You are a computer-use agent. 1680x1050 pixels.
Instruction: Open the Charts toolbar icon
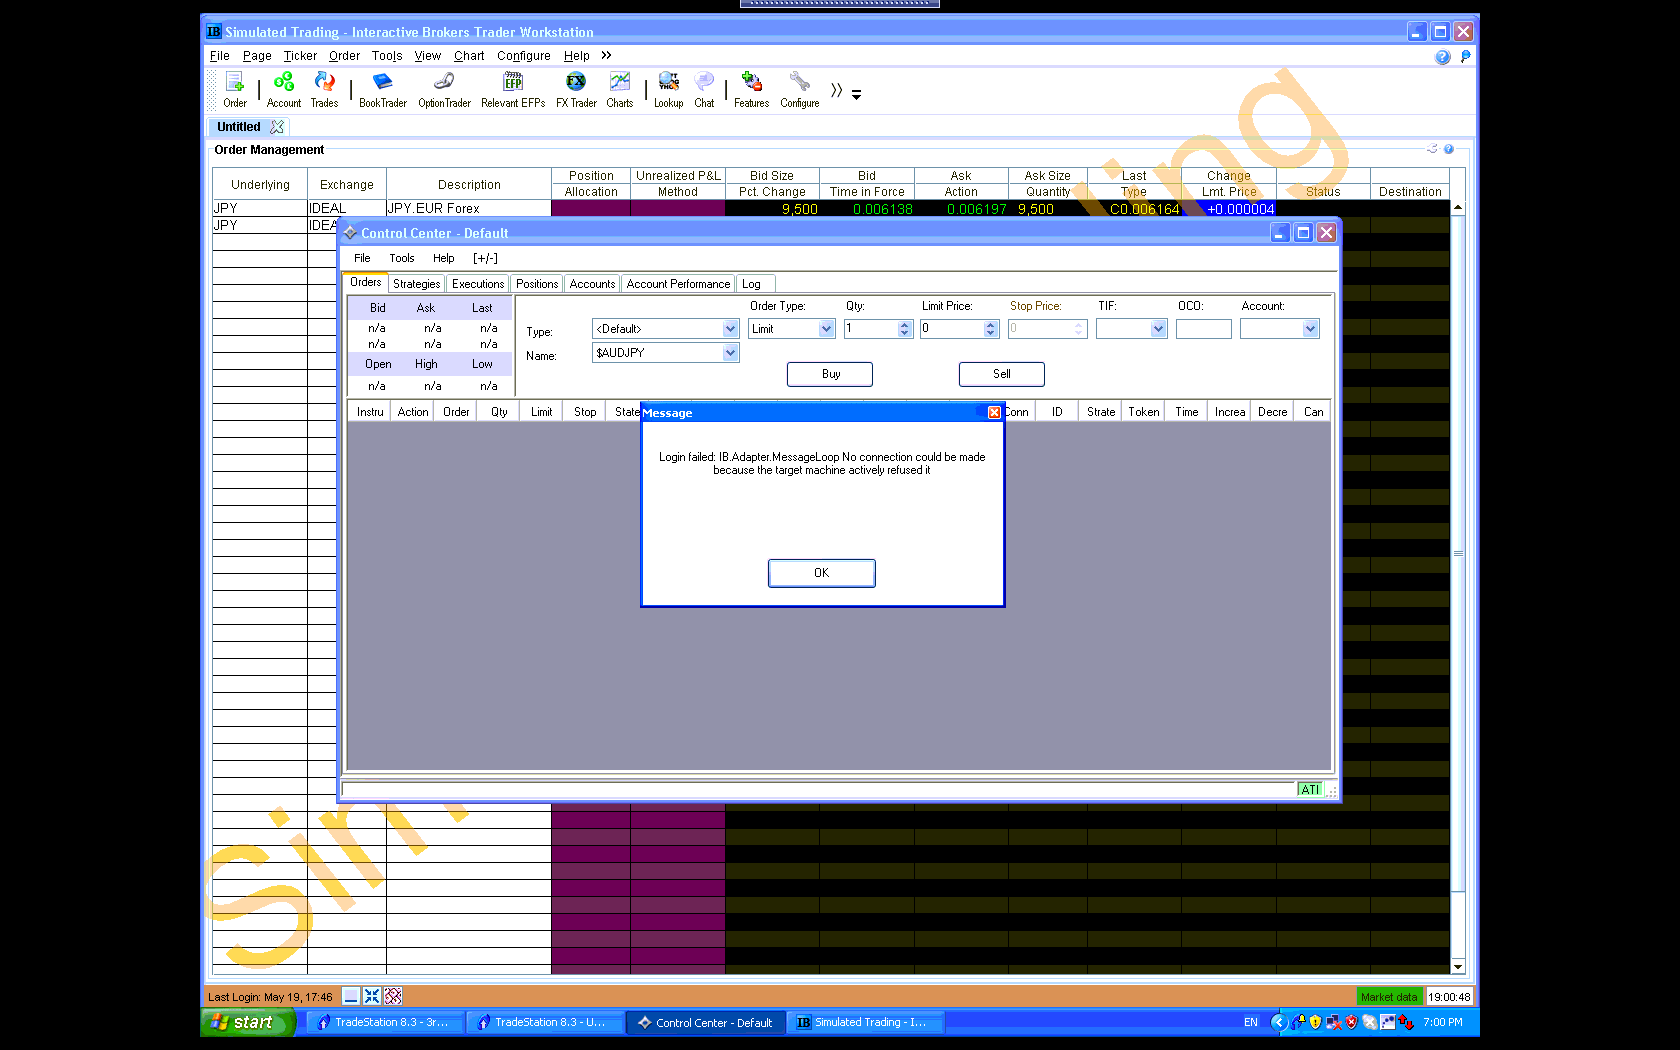[x=620, y=89]
